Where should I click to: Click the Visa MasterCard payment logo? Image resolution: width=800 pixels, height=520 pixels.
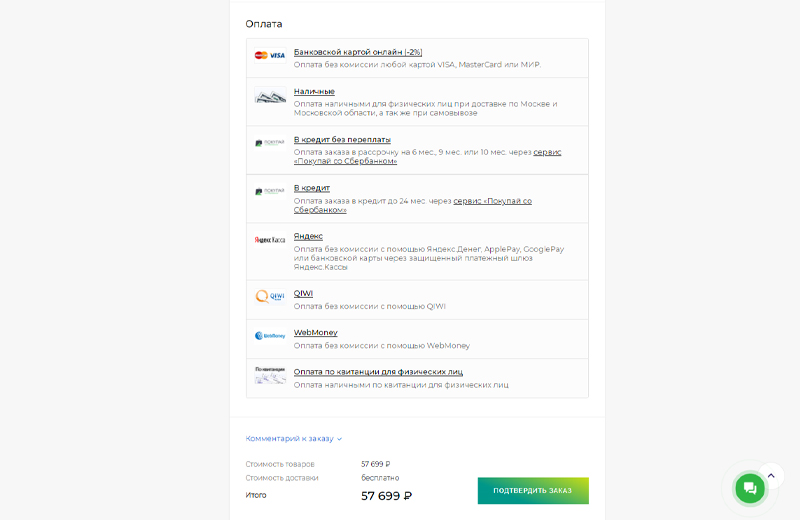point(270,55)
